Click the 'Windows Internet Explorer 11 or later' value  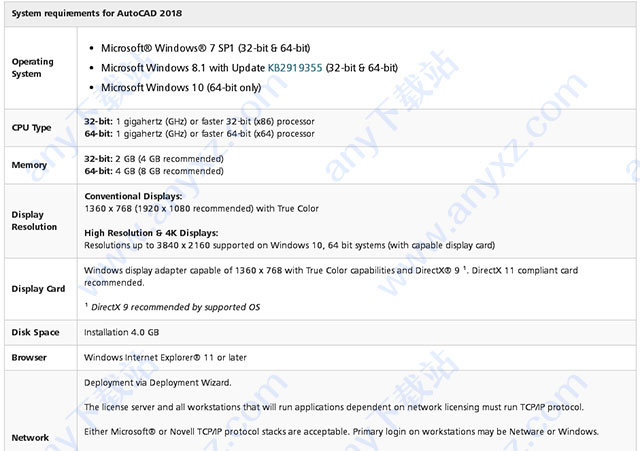point(165,358)
